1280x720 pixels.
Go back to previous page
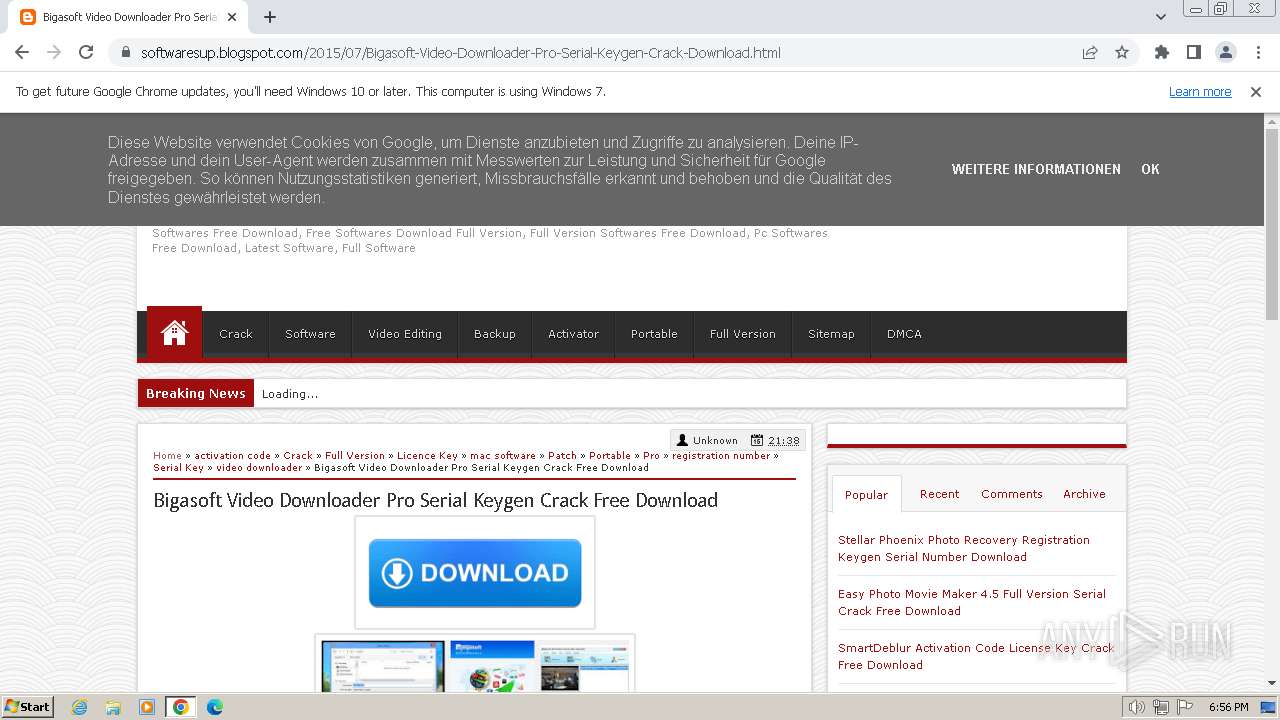[22, 53]
